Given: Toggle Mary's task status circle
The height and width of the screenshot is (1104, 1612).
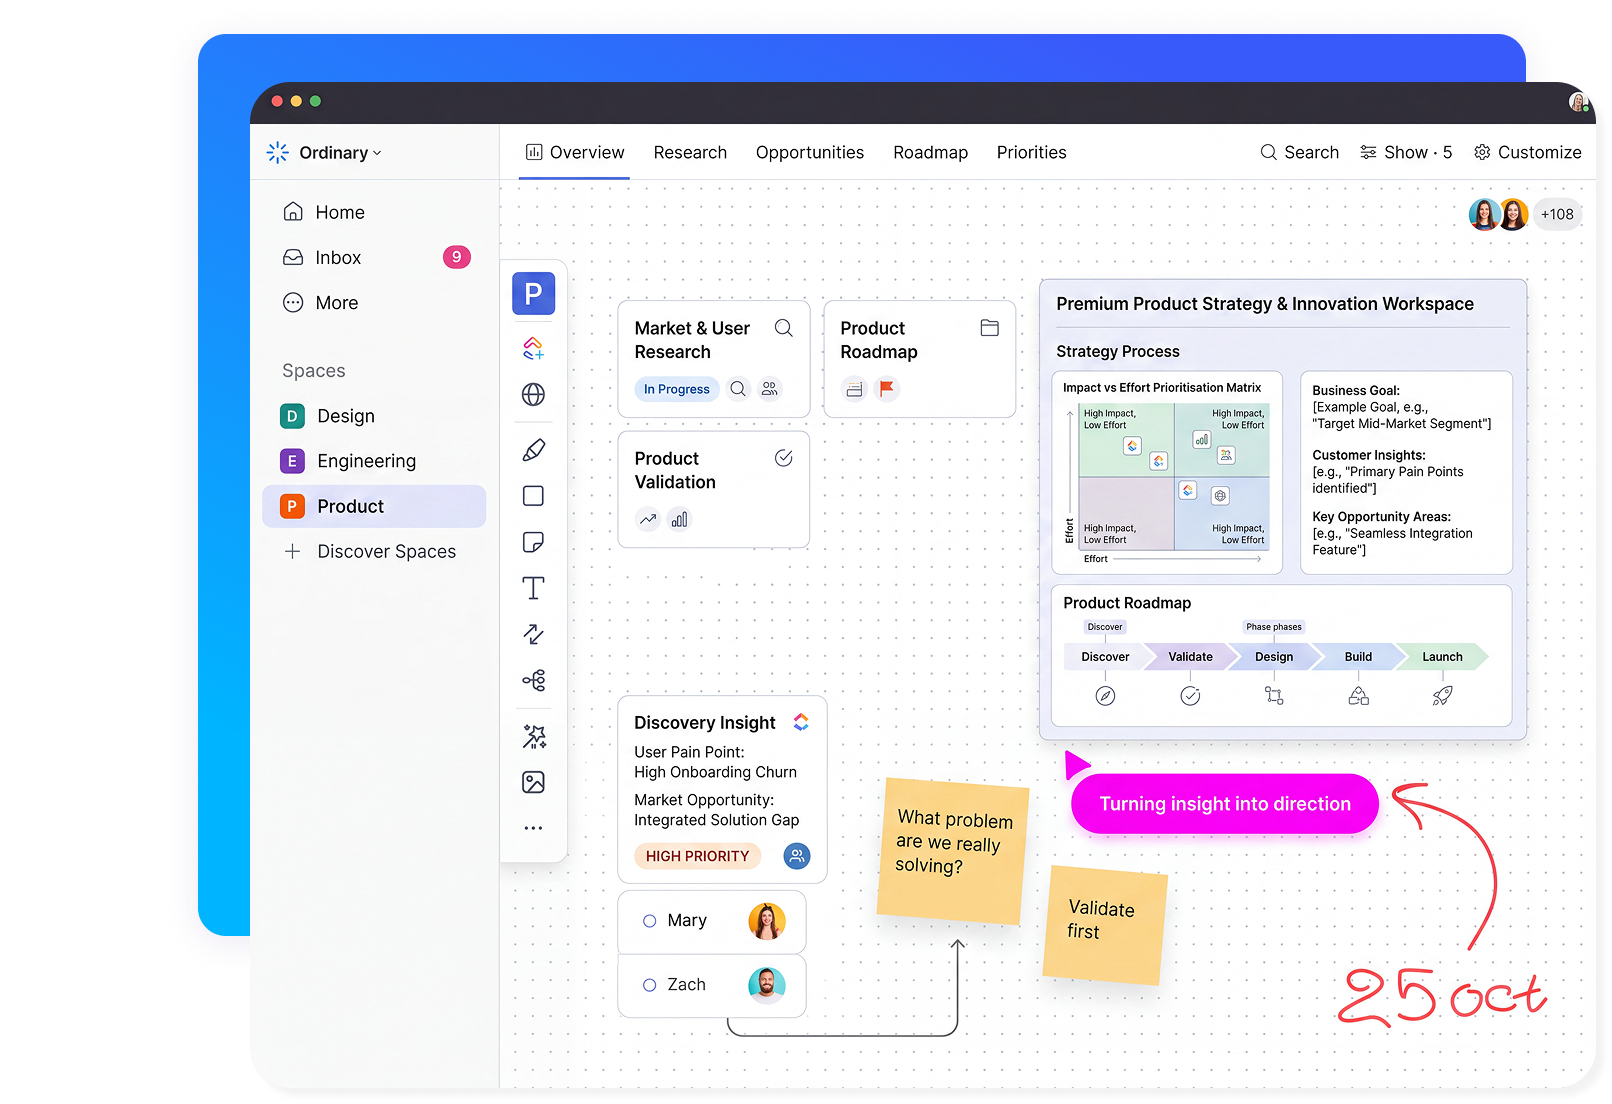Looking at the screenshot, I should [650, 921].
